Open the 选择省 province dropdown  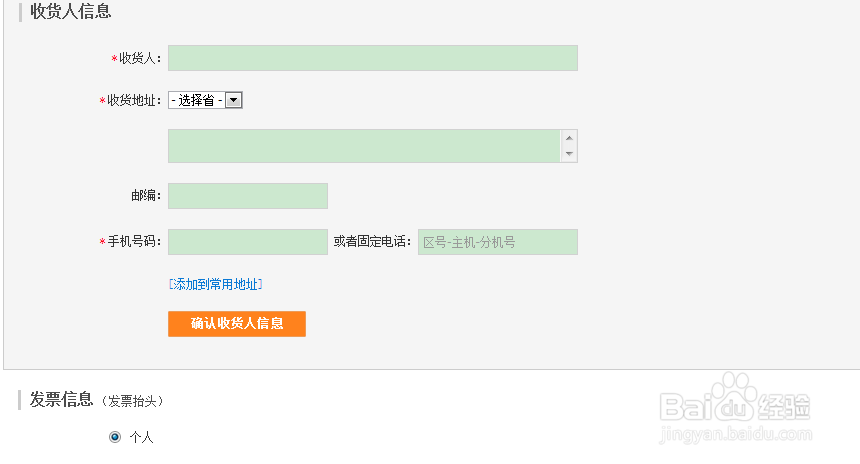(x=206, y=100)
